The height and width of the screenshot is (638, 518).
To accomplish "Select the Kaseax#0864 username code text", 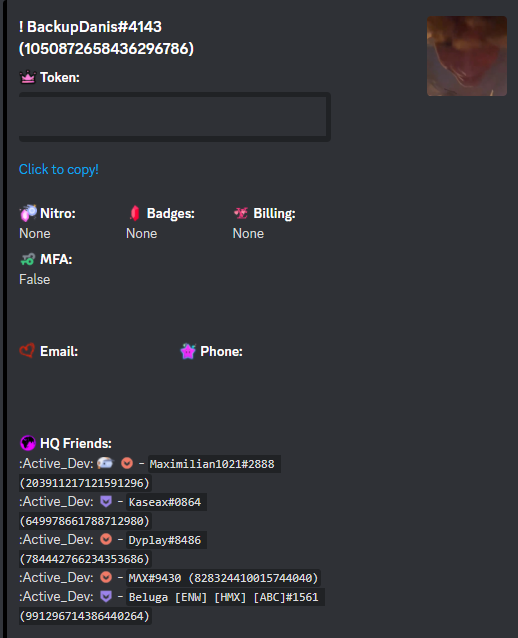I will pyautogui.click(x=165, y=502).
